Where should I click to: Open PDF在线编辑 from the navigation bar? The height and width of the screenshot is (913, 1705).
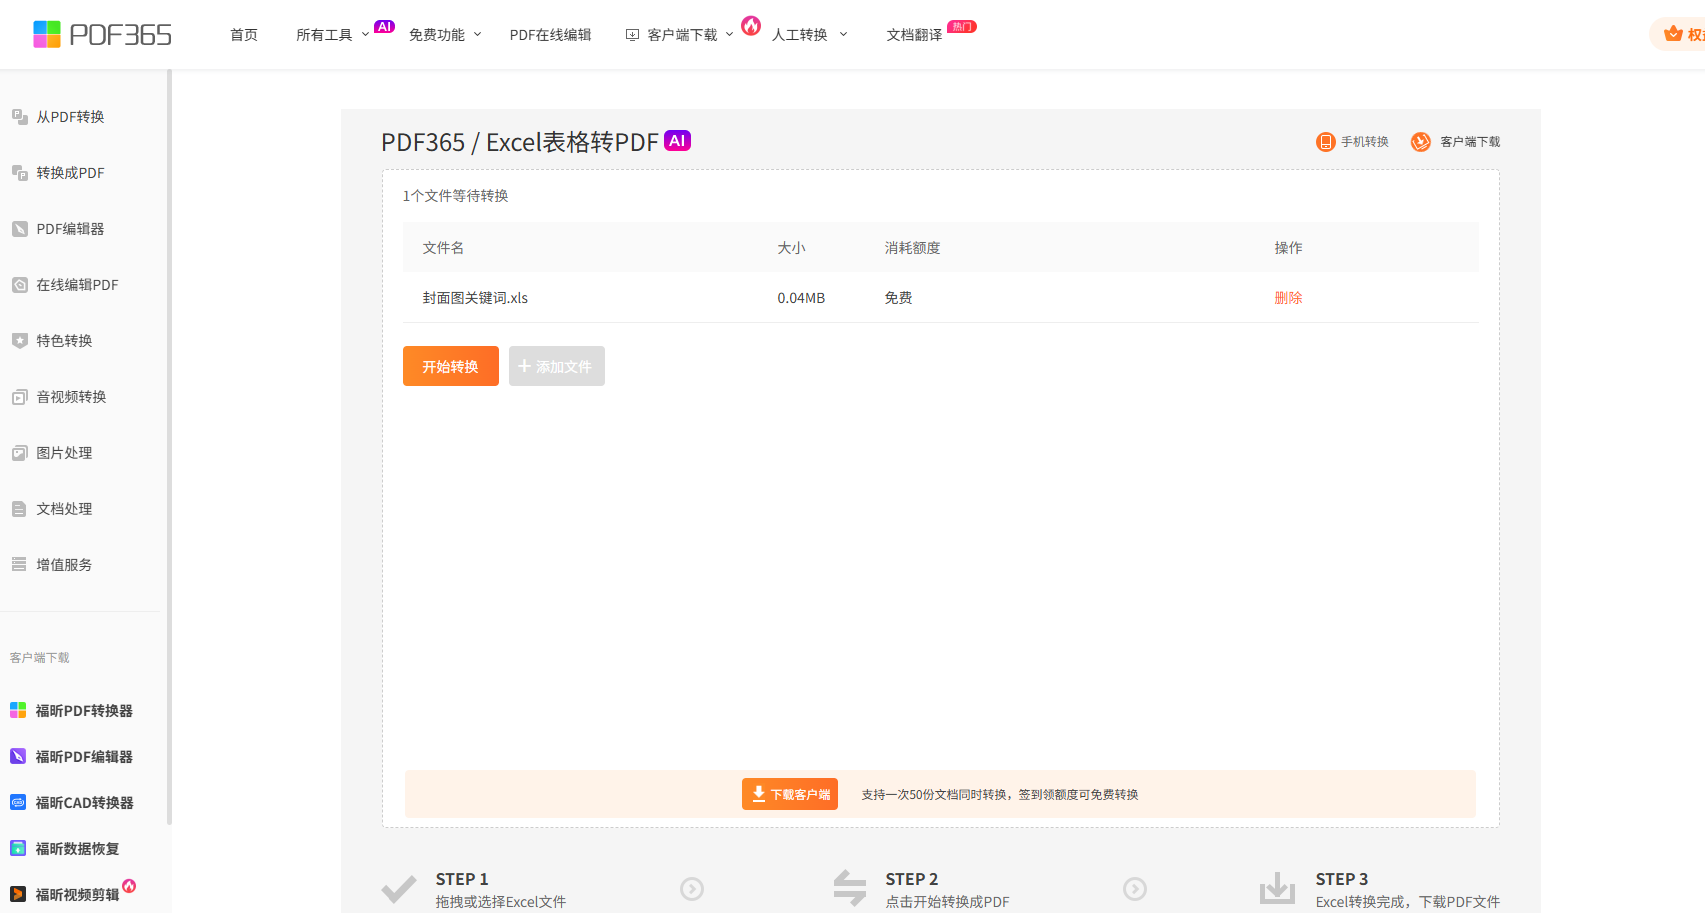[x=550, y=35]
